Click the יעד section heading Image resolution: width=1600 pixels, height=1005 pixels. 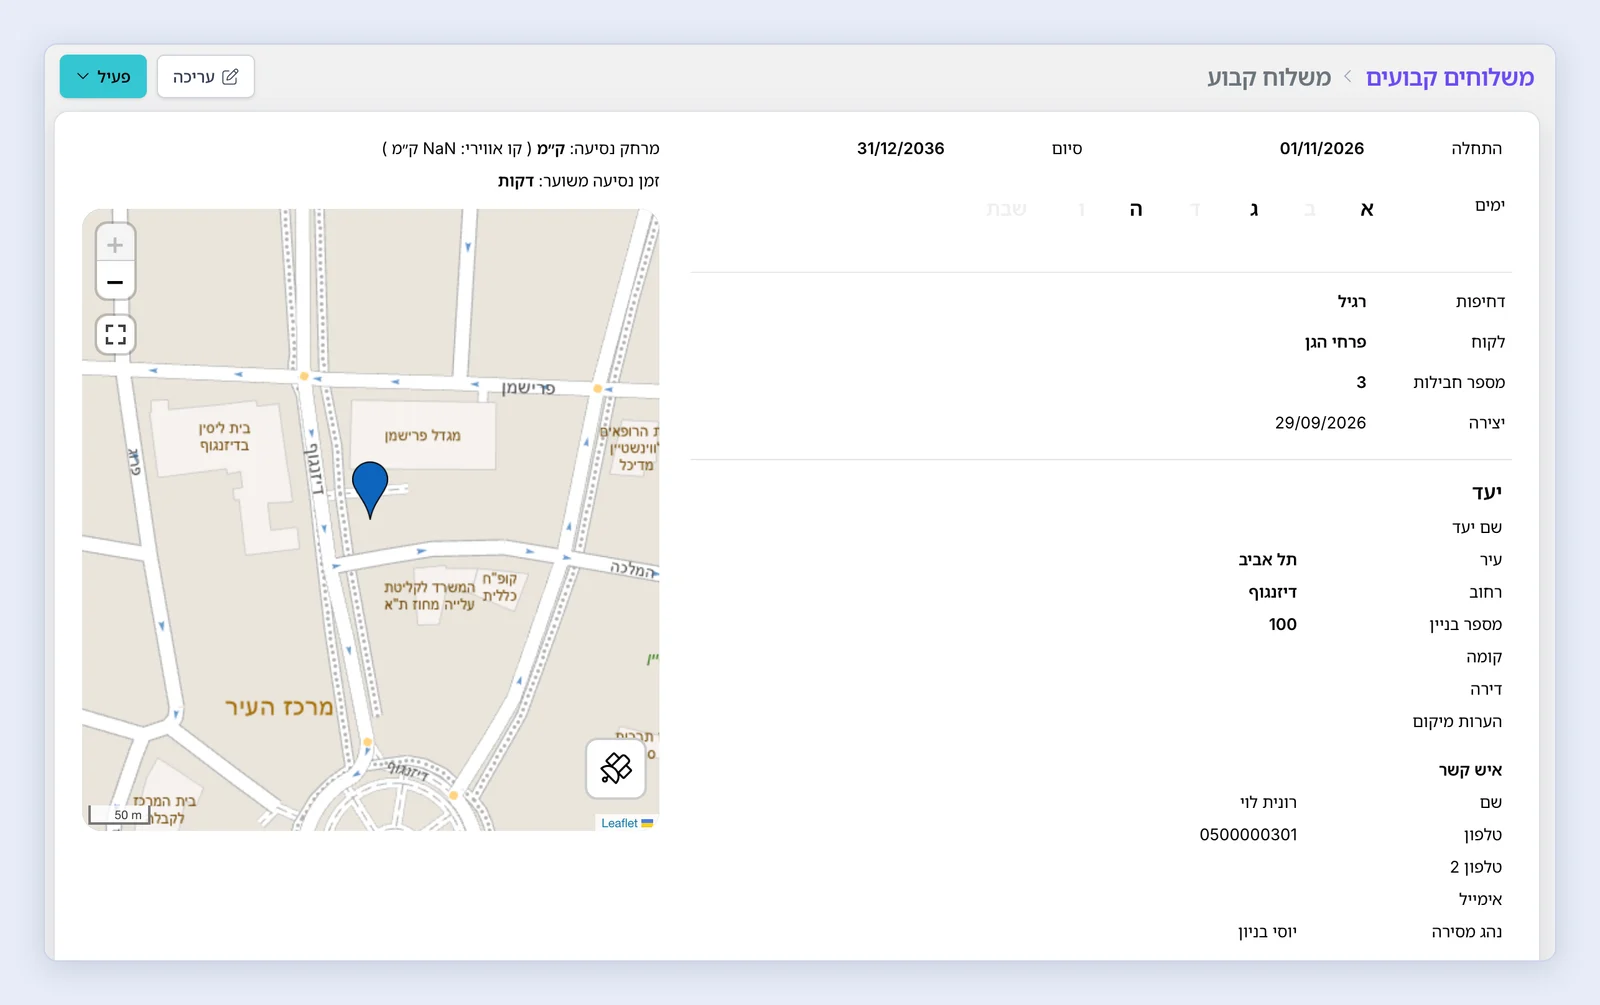tap(1487, 492)
